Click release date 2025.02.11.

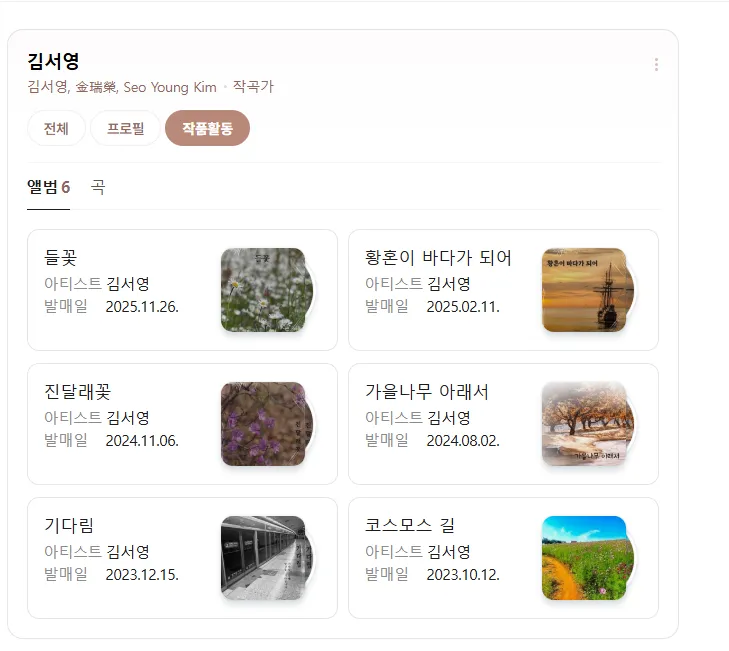(463, 307)
